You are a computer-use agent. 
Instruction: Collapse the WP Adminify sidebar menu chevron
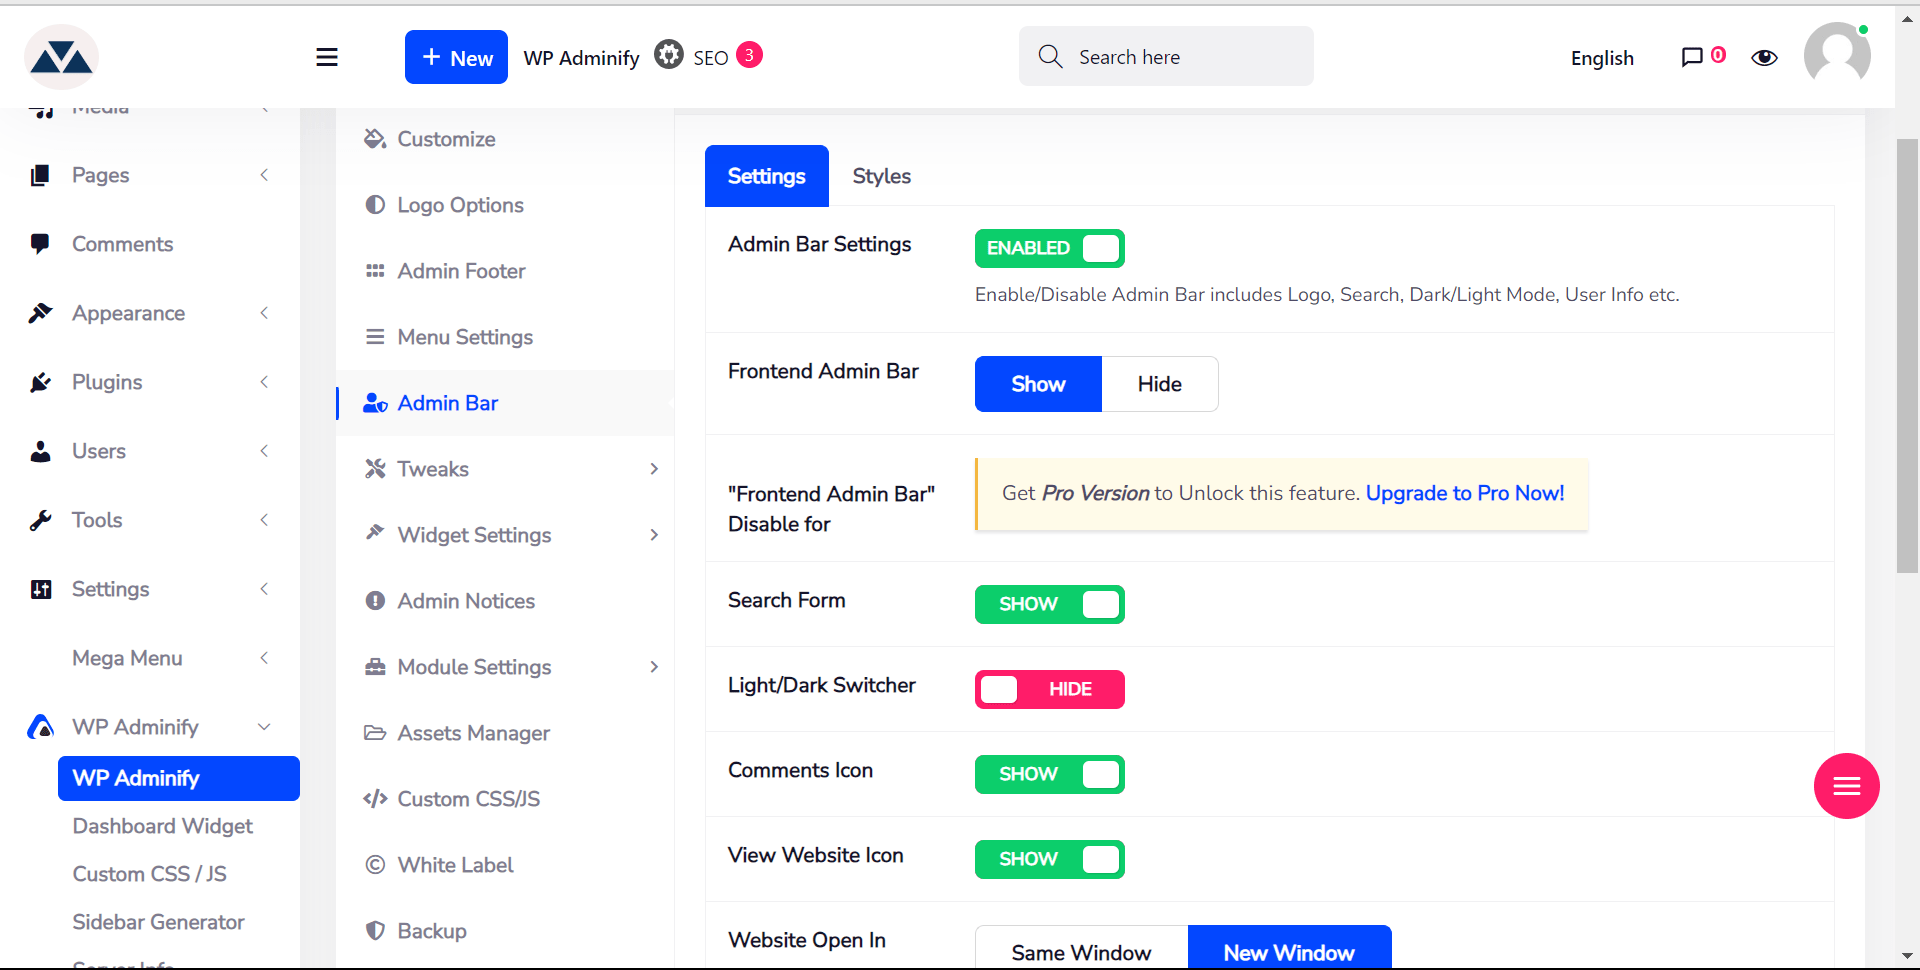264,727
